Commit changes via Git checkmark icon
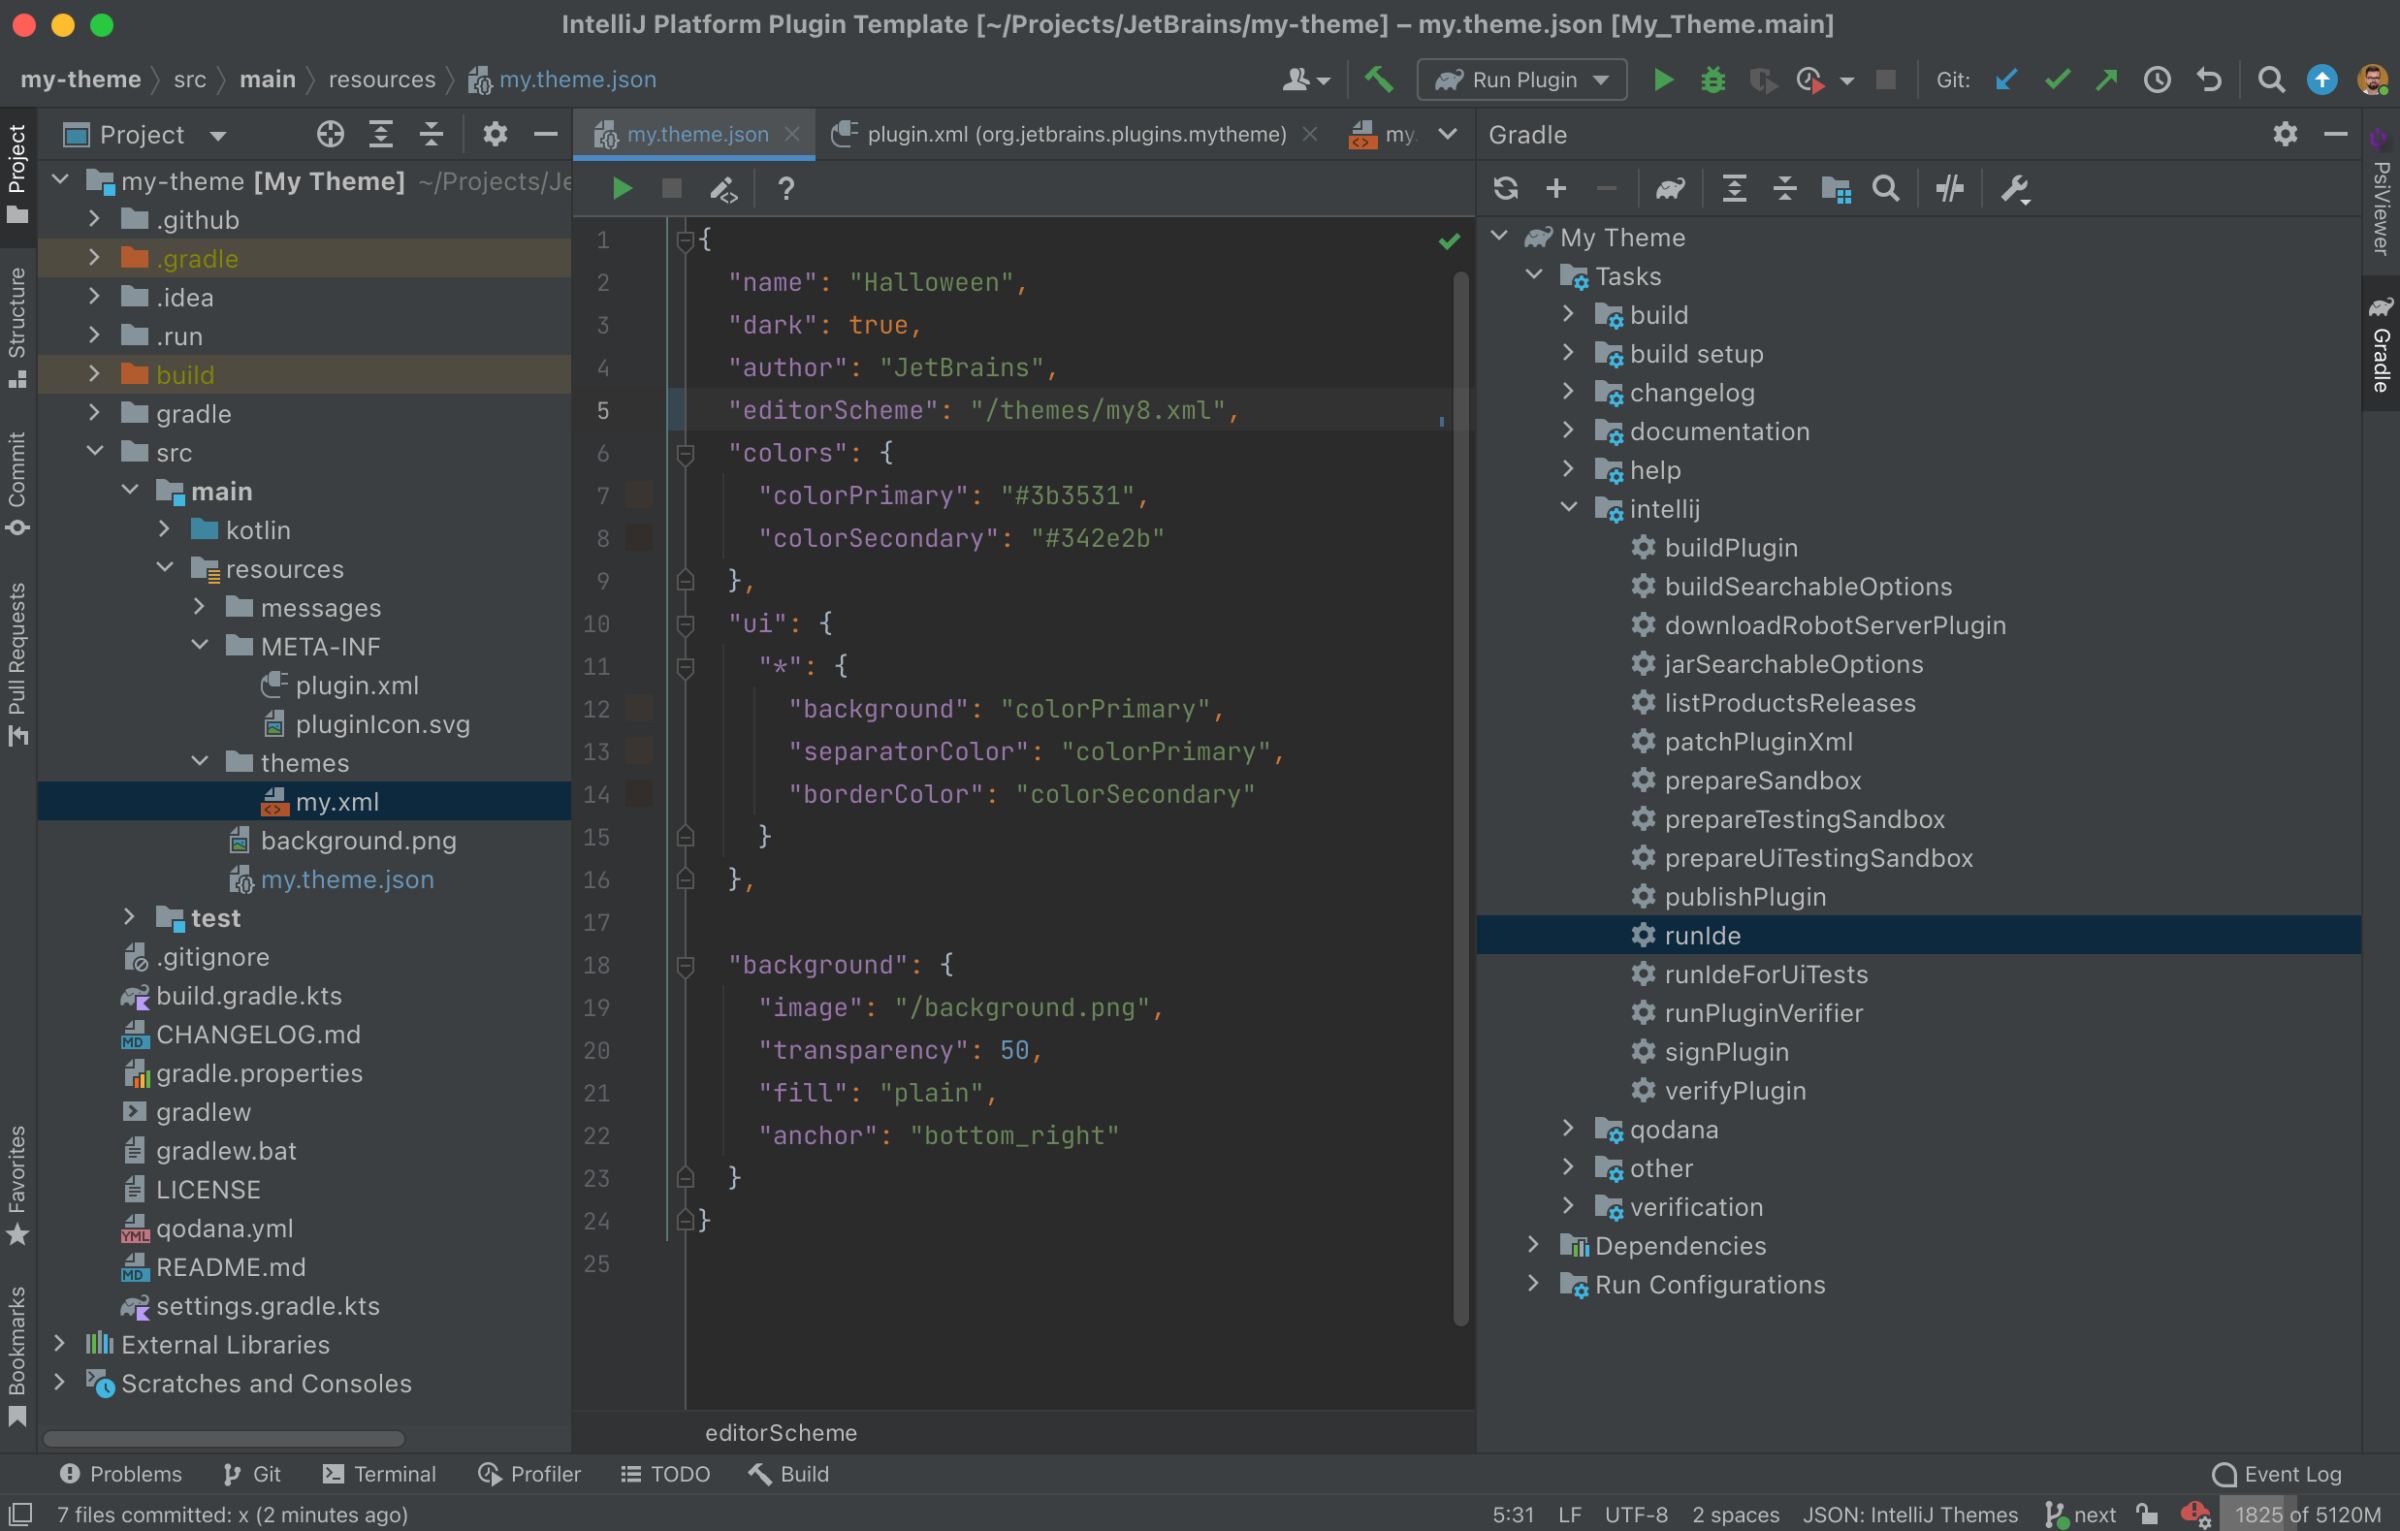 click(x=2056, y=79)
